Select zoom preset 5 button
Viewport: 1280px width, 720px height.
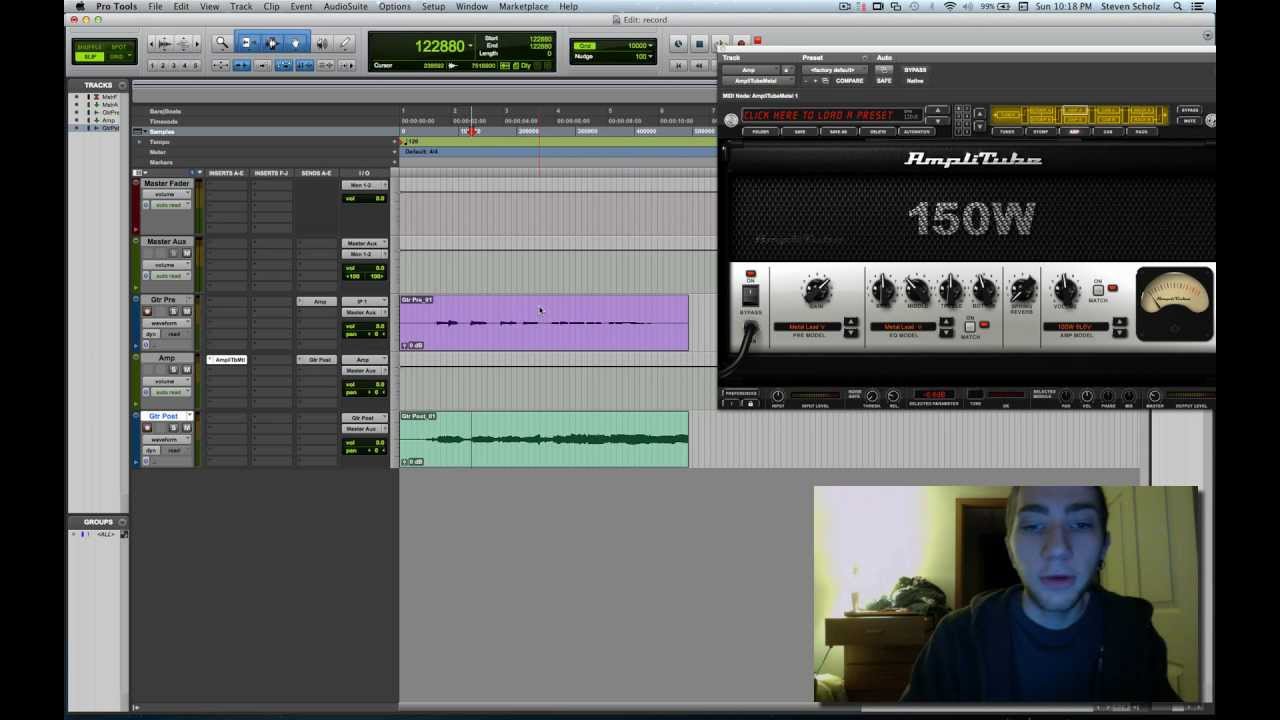pos(195,66)
